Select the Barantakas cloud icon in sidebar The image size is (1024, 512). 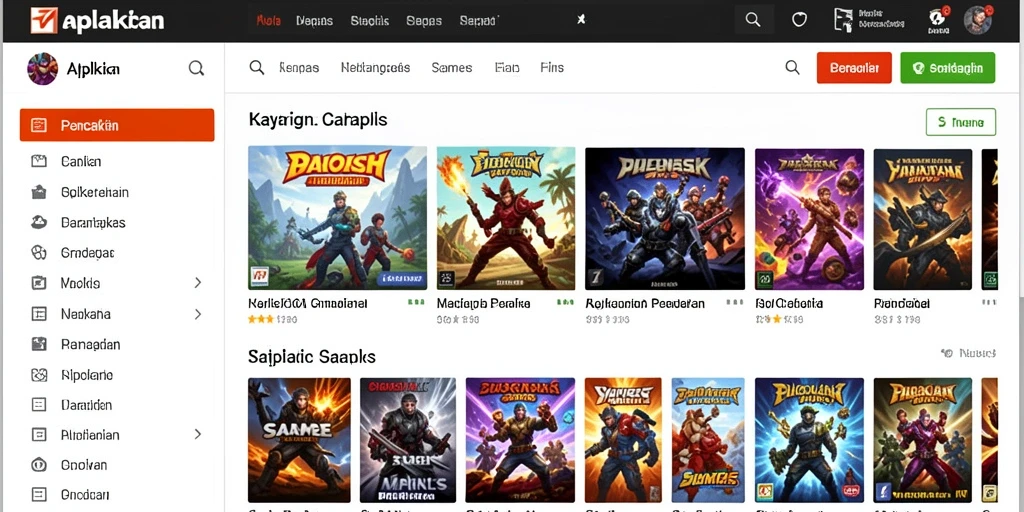(x=39, y=222)
